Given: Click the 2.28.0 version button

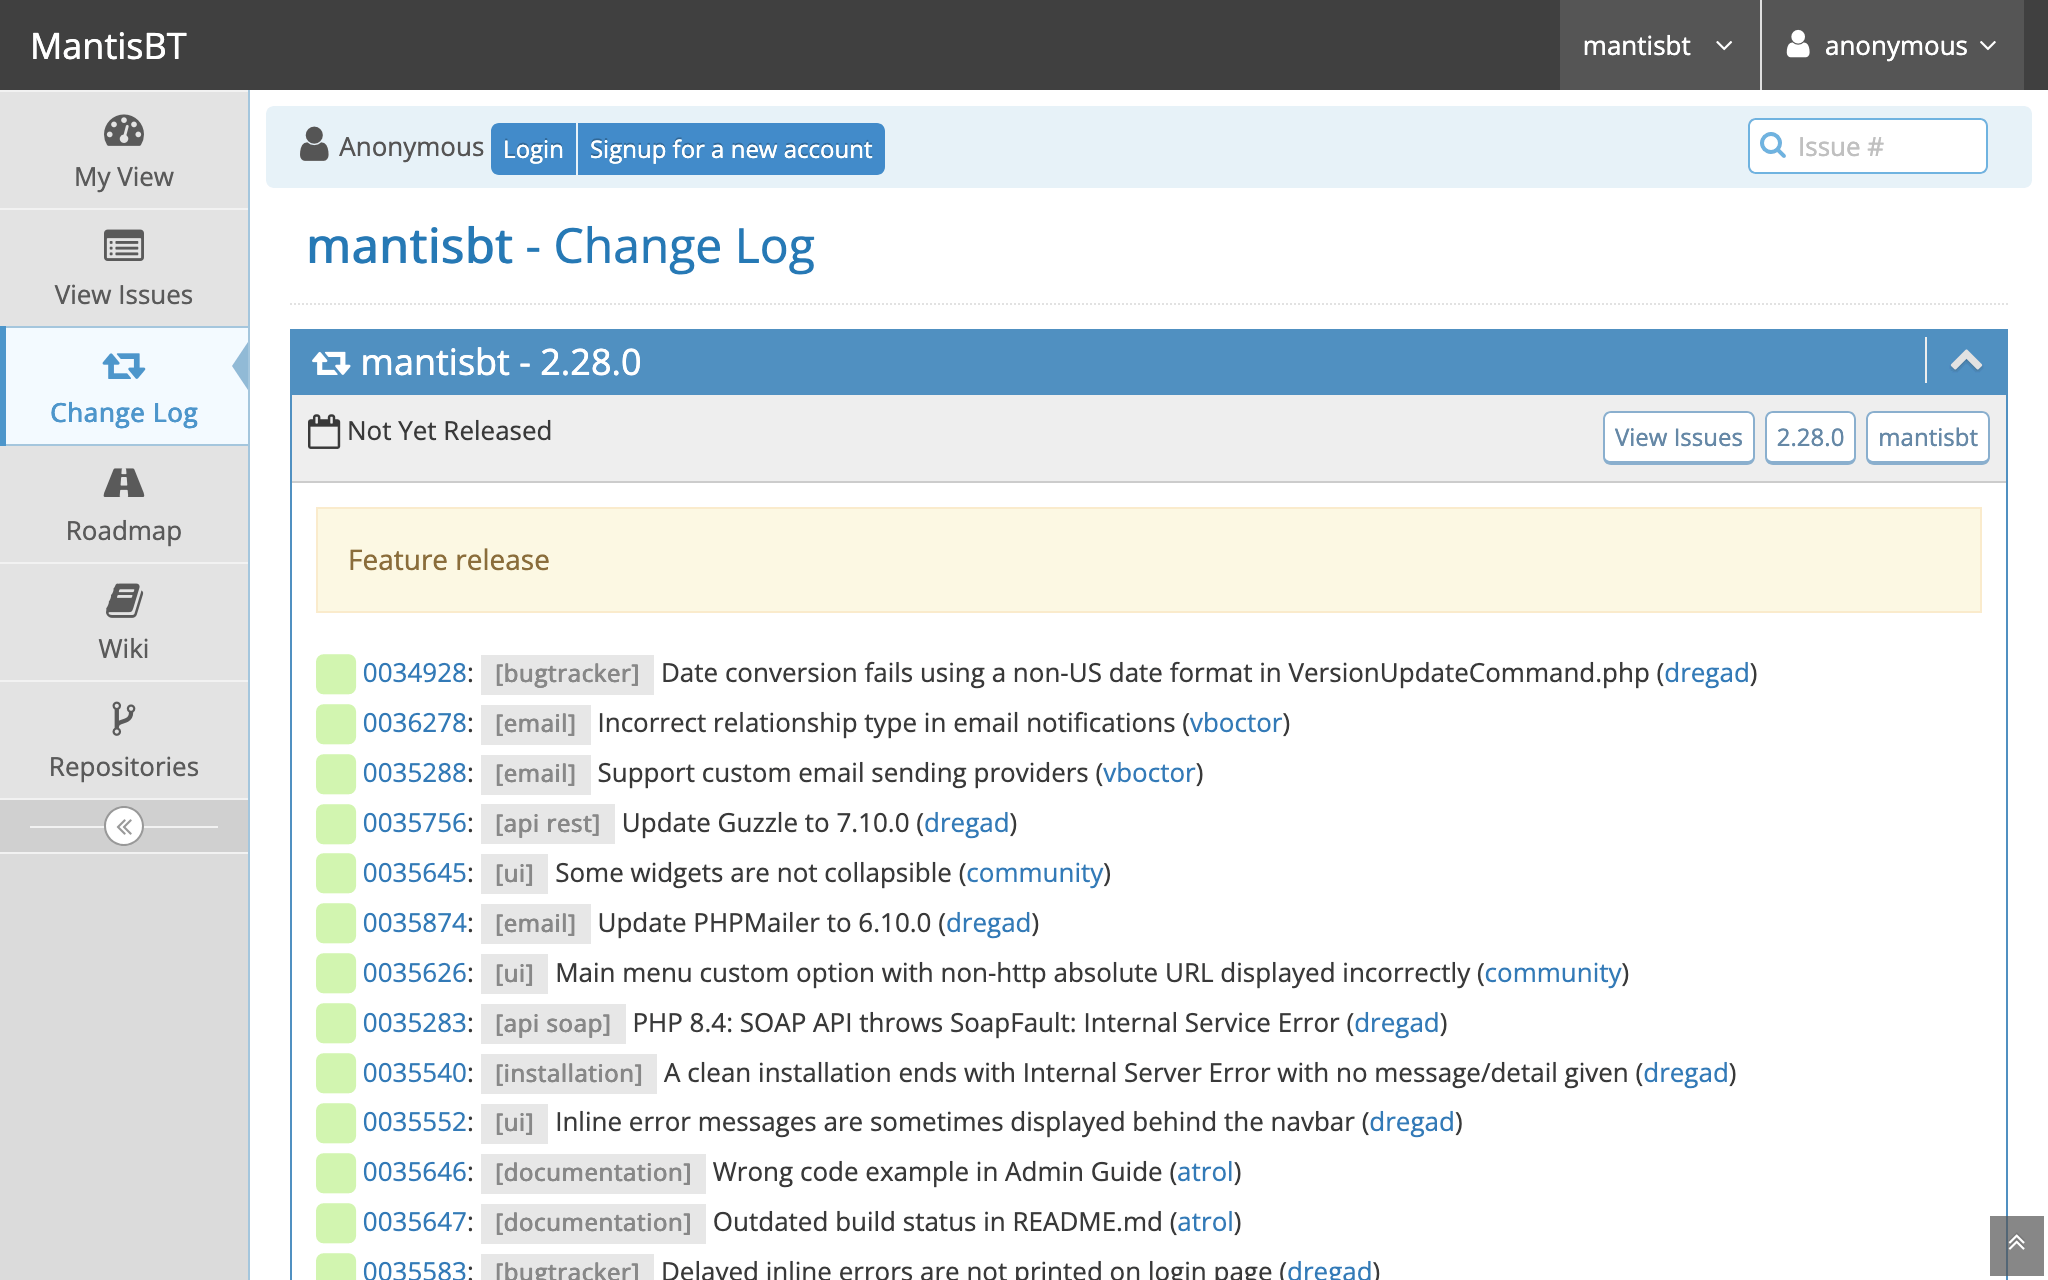Looking at the screenshot, I should [x=1809, y=438].
